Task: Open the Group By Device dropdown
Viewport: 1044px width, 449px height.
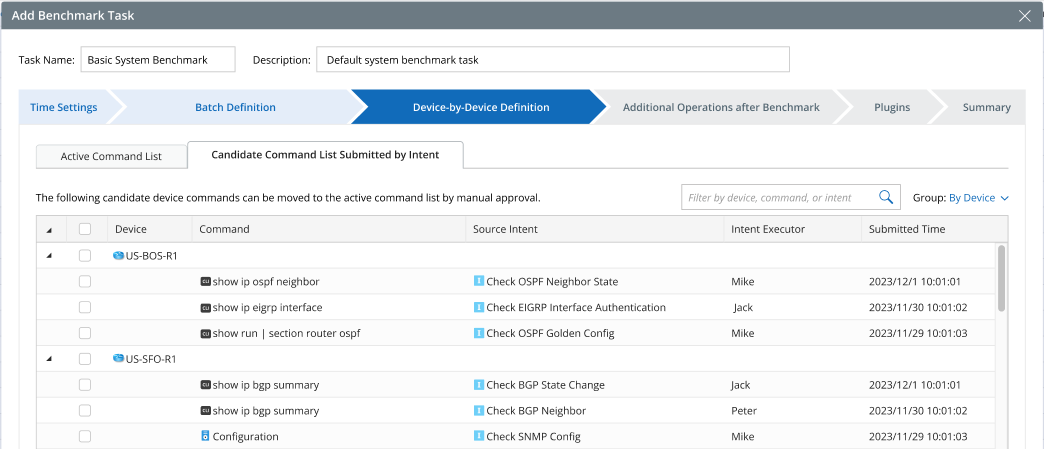Action: coord(978,198)
